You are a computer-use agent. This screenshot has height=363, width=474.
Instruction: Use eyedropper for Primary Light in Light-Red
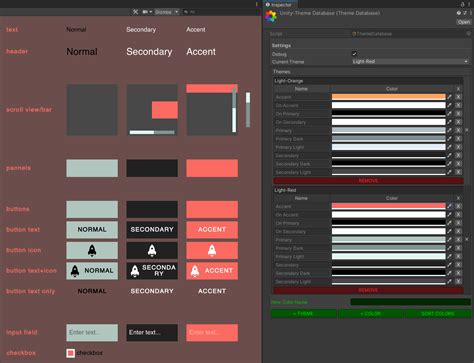click(450, 256)
